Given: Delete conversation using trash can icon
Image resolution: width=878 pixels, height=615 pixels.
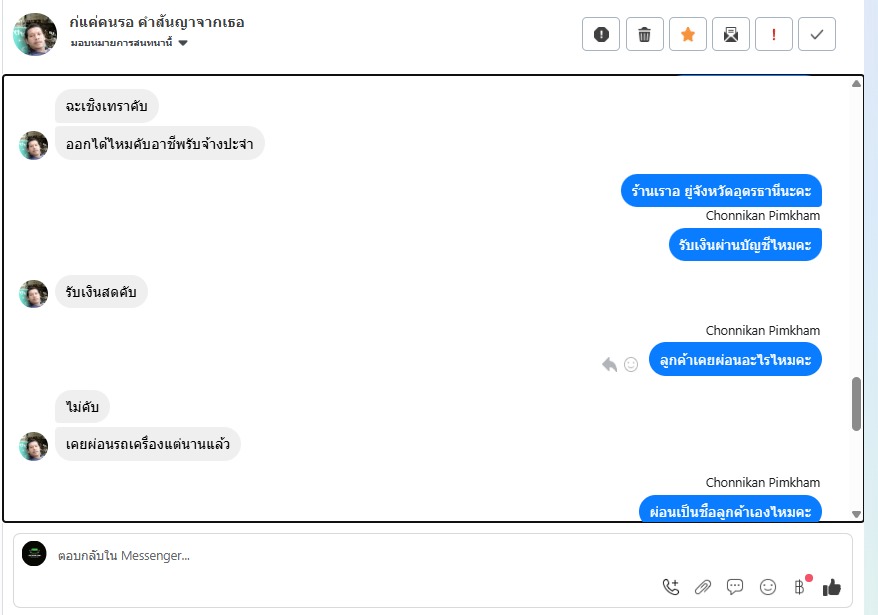Looking at the screenshot, I should click(x=645, y=35).
